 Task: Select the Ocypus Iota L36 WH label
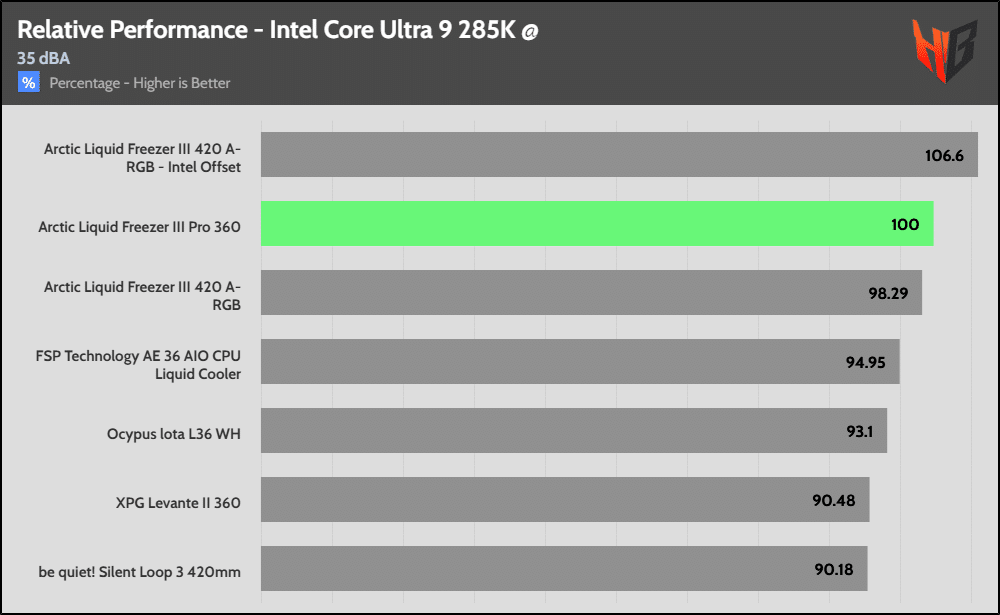click(174, 434)
